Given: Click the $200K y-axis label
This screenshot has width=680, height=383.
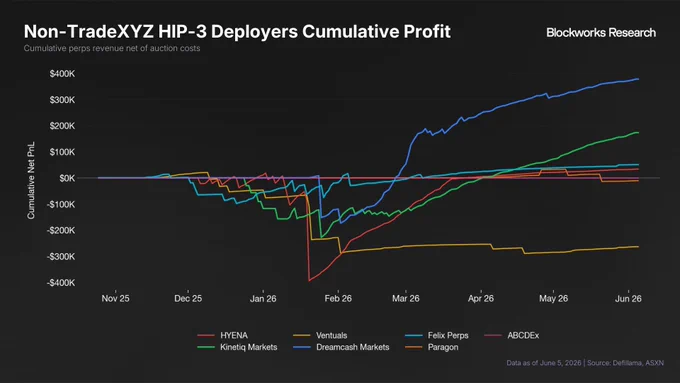Looking at the screenshot, I should point(62,126).
